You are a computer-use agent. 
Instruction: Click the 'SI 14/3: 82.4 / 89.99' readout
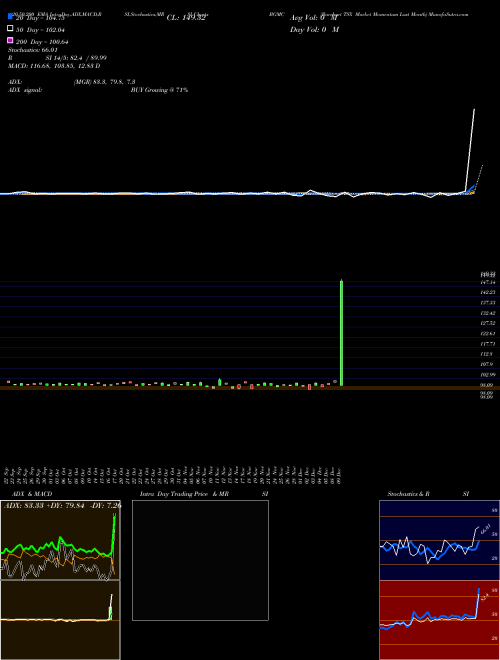[76, 58]
